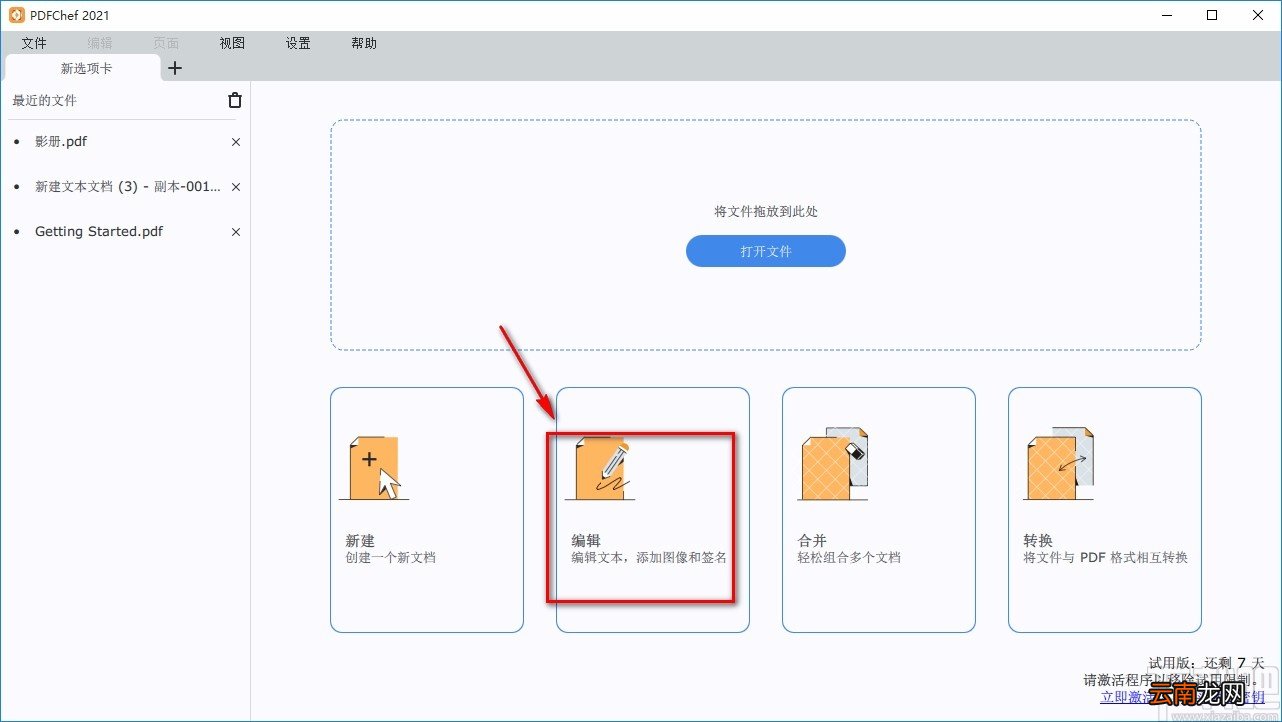Click the 转换 documents icon
This screenshot has height=722, width=1282.
pyautogui.click(x=1059, y=464)
